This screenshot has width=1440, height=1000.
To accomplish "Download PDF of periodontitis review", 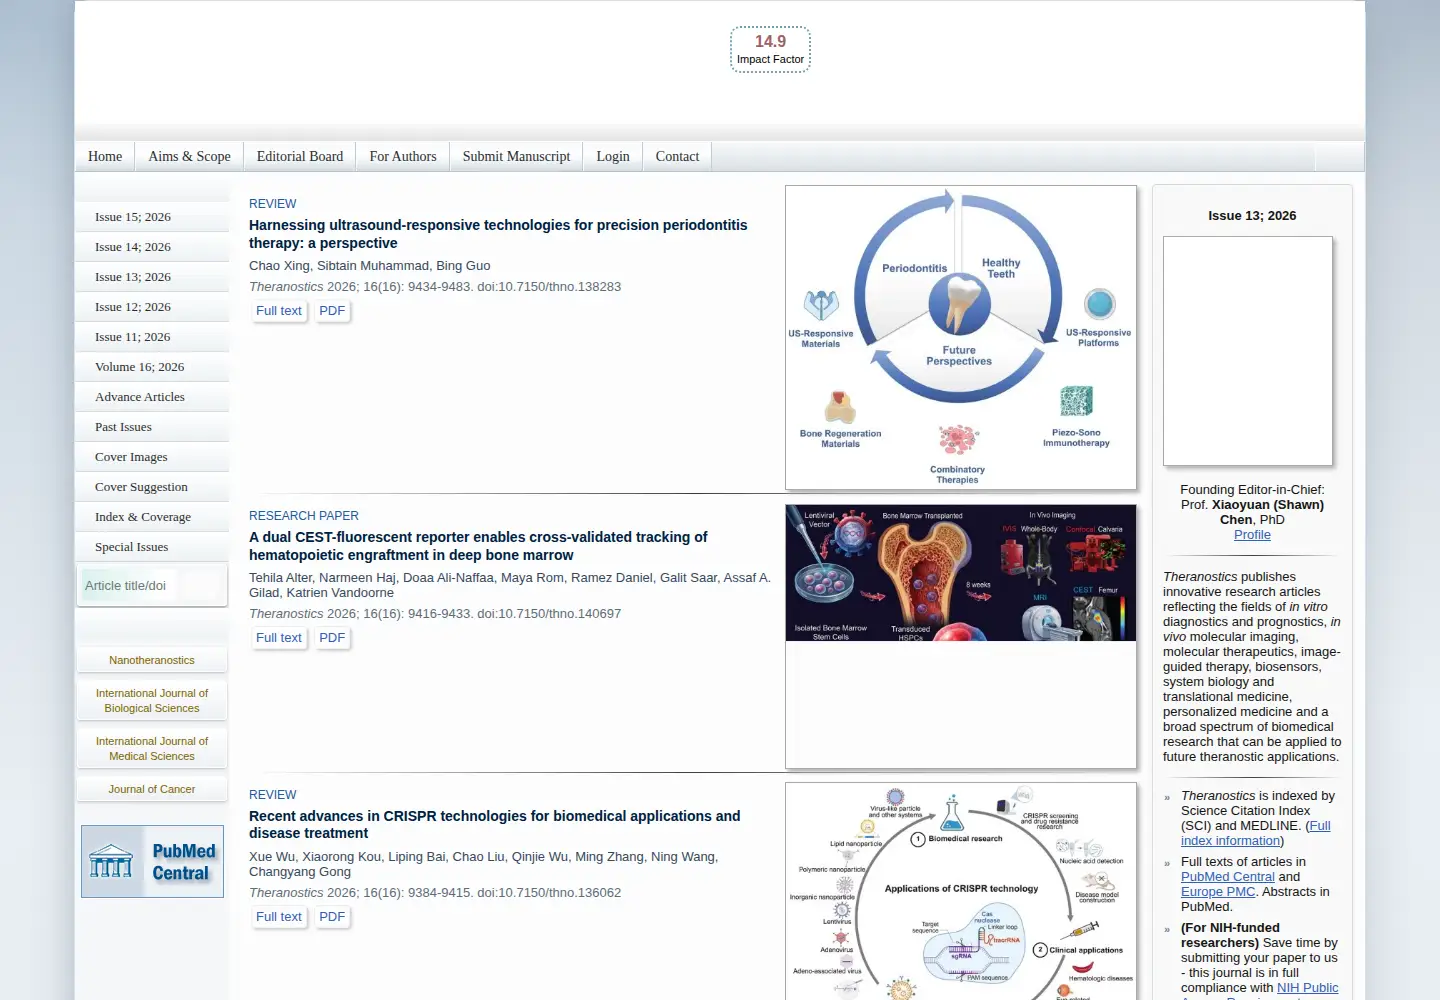I will point(332,311).
